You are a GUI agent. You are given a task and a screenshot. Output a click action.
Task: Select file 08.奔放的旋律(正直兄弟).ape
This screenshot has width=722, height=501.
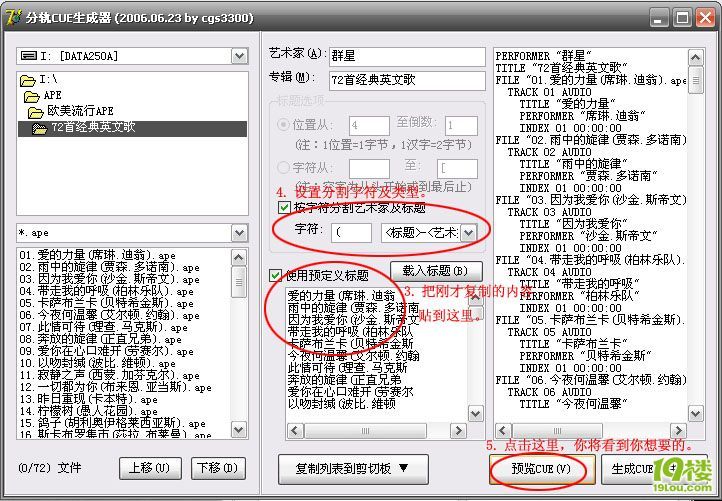(100, 339)
